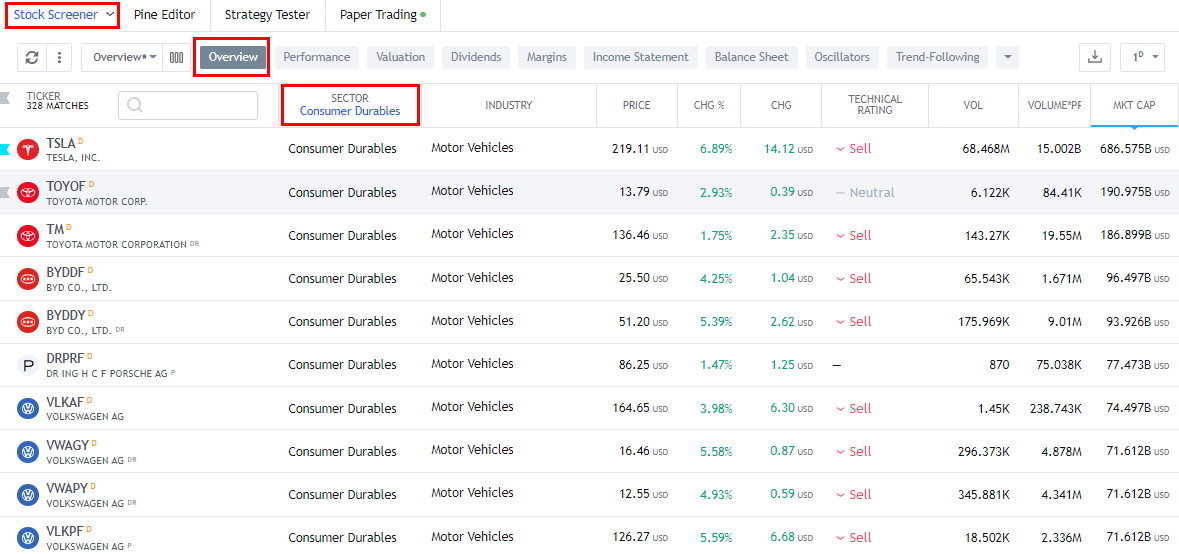The height and width of the screenshot is (554, 1179).
Task: Select the Performance column set
Action: [x=317, y=57]
